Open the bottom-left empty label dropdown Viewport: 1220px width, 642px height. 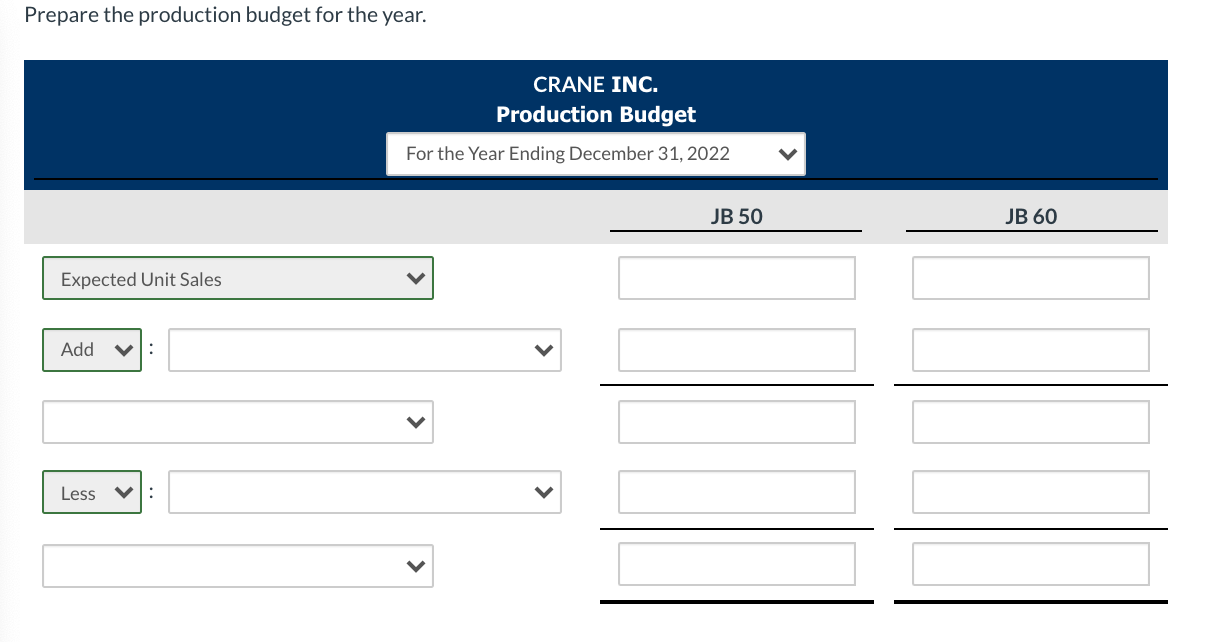tap(237, 566)
